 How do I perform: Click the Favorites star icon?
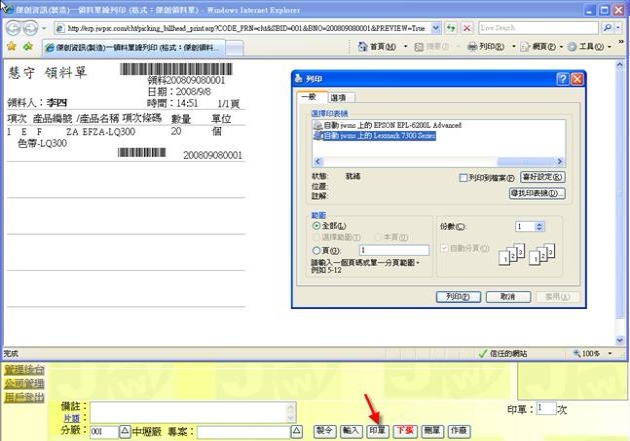point(11,46)
